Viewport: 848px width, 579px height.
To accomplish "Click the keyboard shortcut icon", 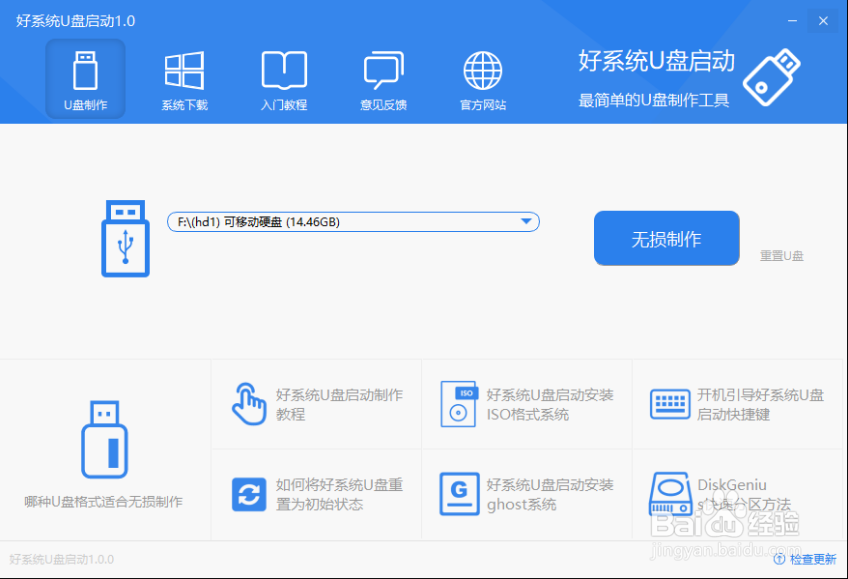I will 670,404.
